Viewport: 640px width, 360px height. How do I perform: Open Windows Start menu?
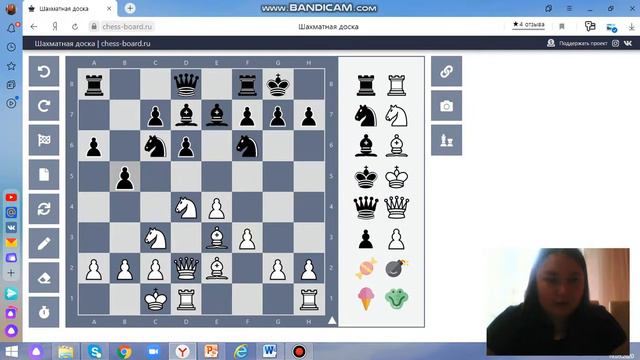coord(11,352)
